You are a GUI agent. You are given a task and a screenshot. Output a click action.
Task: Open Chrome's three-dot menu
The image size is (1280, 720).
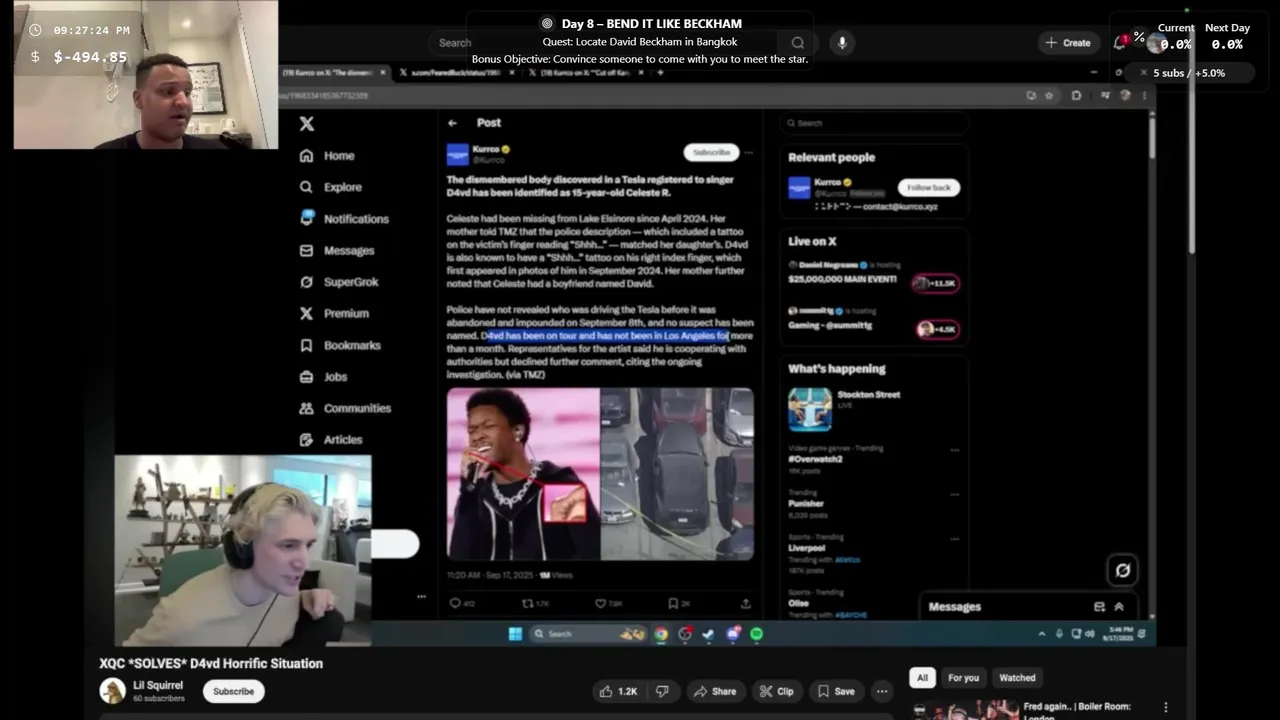tap(1145, 96)
